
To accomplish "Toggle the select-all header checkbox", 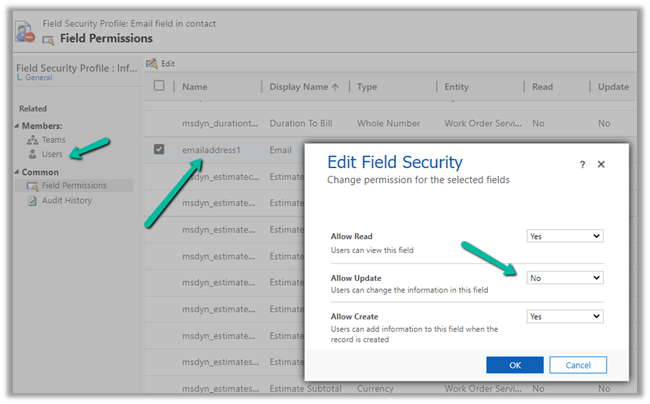I will click(159, 87).
